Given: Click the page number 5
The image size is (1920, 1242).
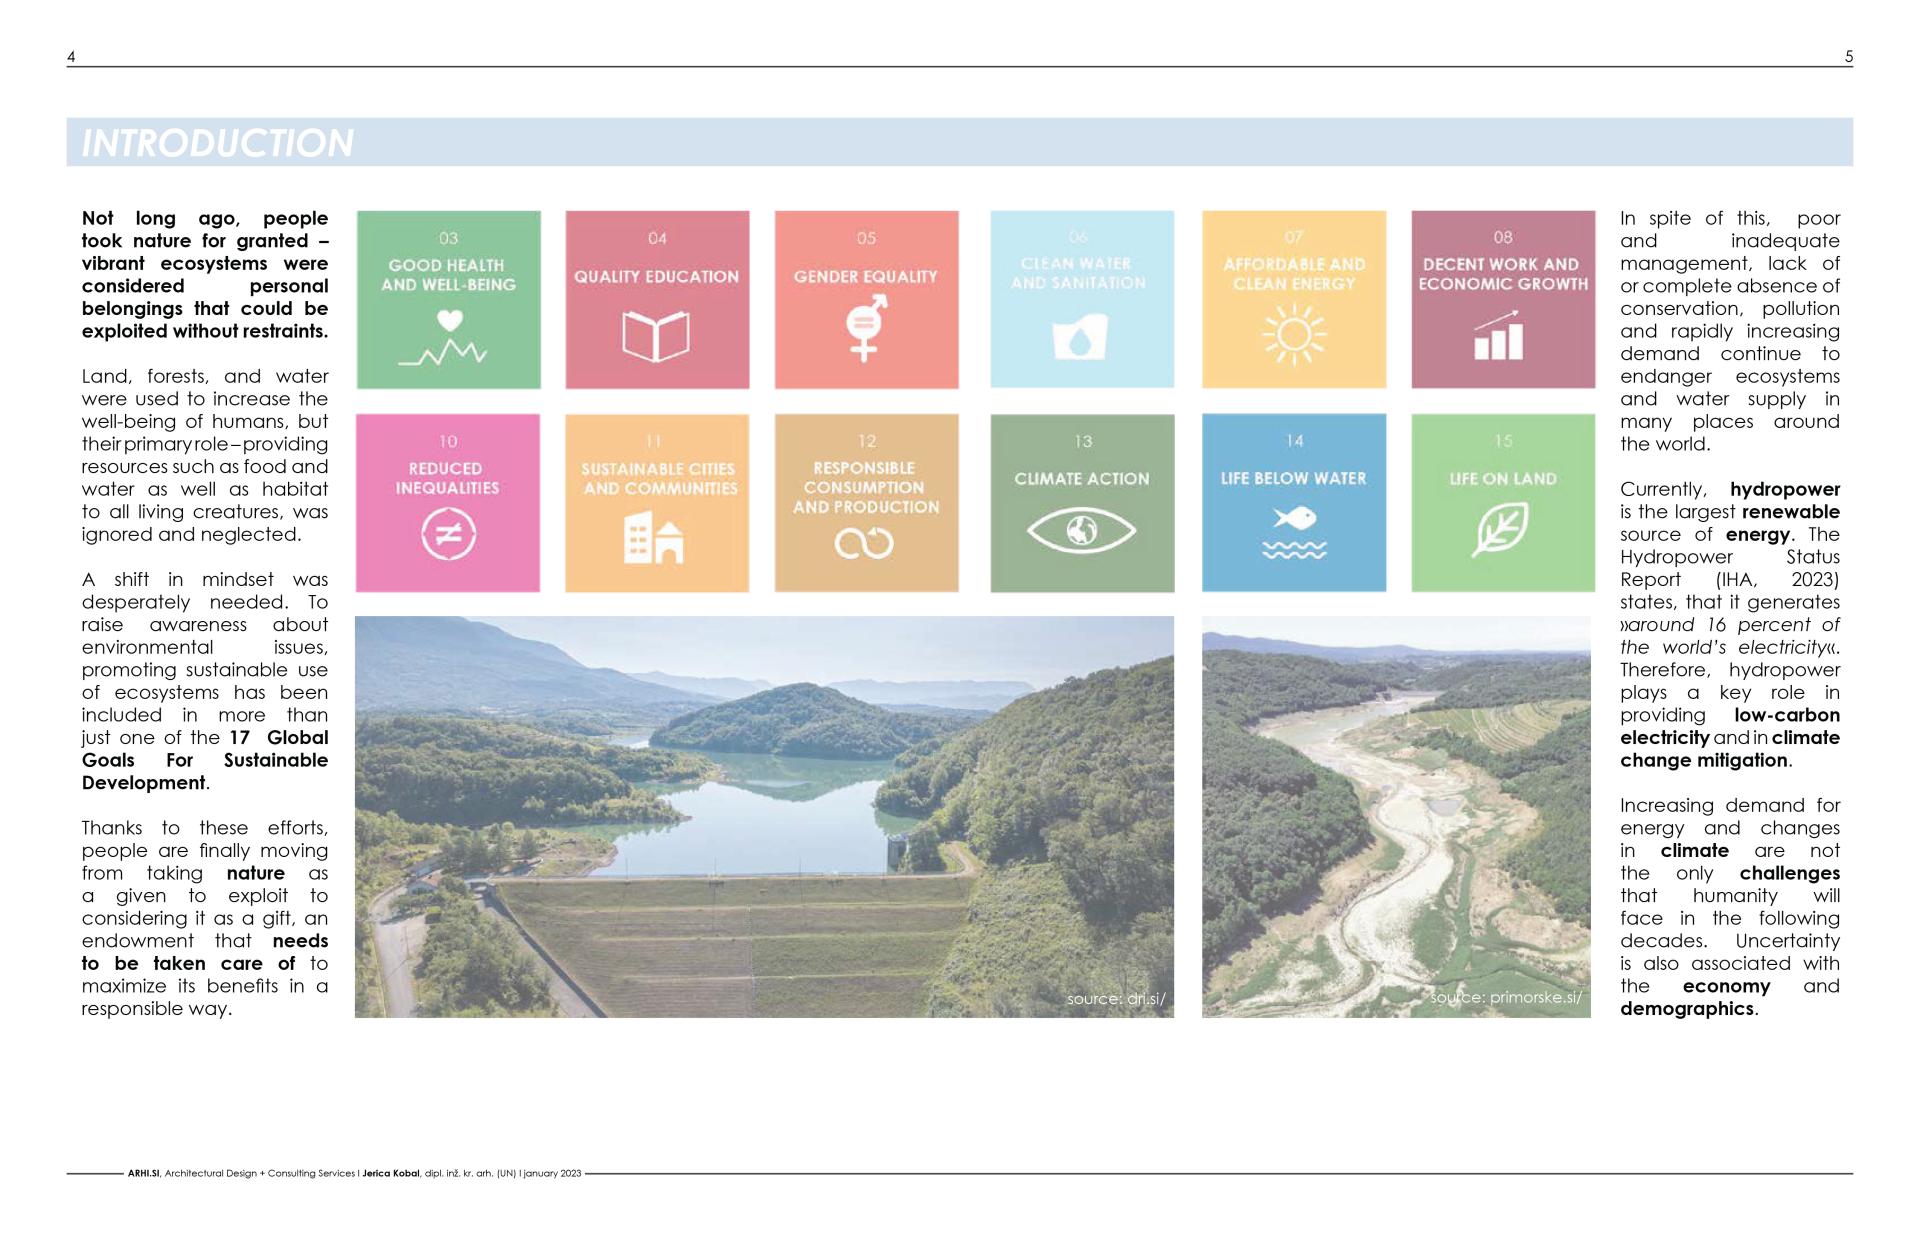Looking at the screenshot, I should tap(1848, 57).
